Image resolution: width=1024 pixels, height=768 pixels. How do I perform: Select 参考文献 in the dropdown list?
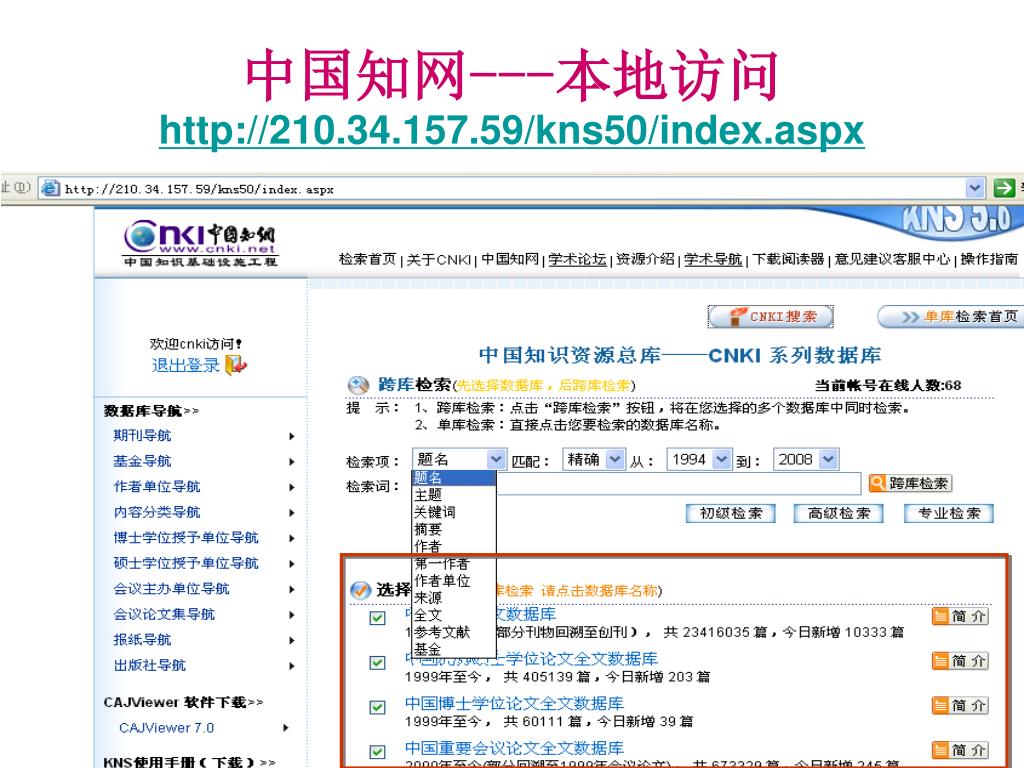(454, 632)
